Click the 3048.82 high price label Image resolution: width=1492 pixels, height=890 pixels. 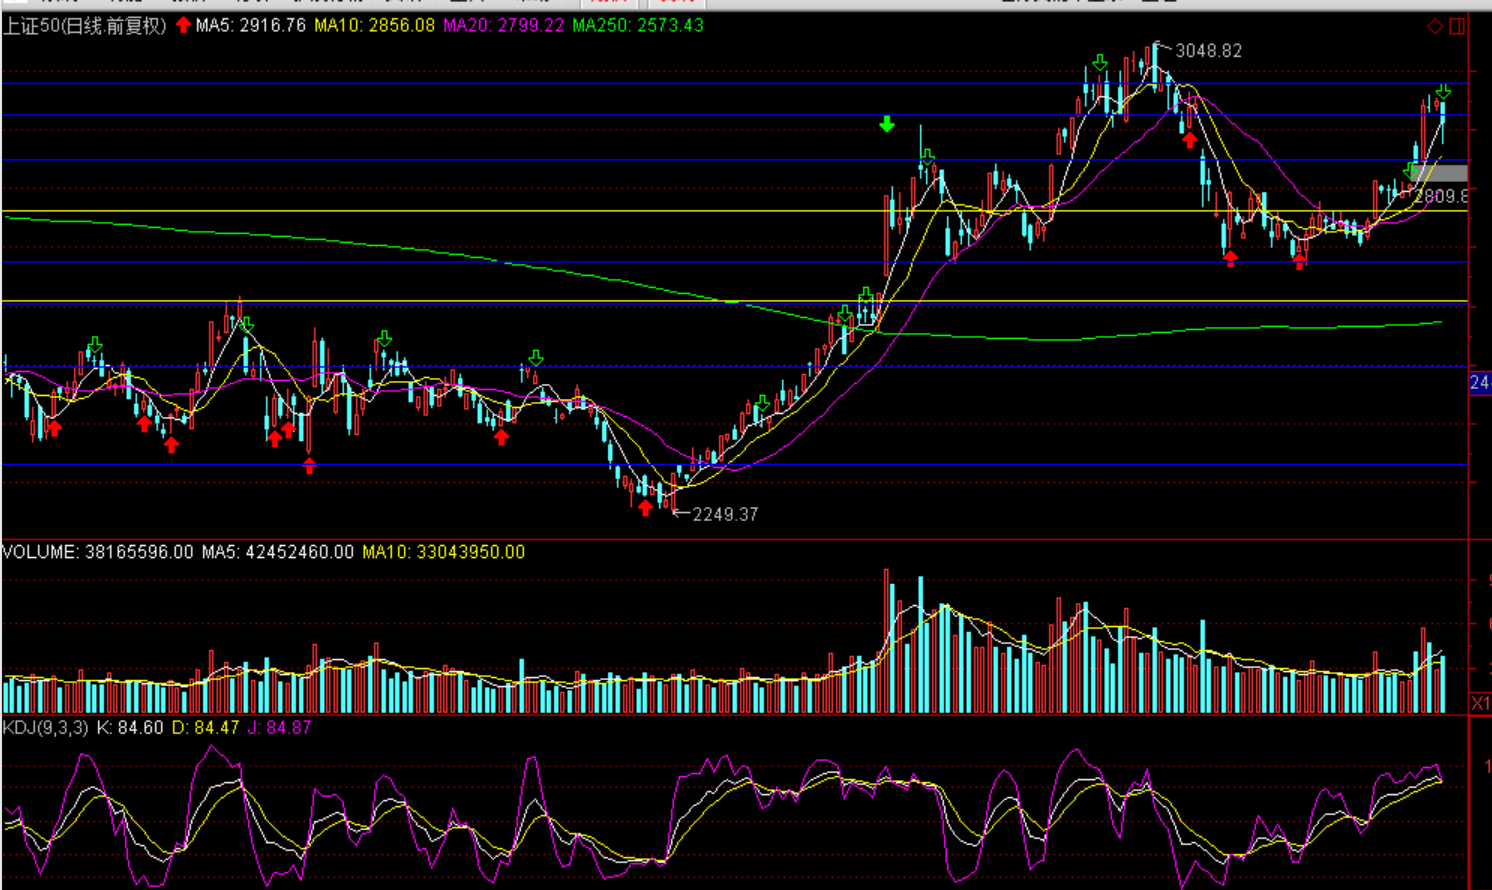pyautogui.click(x=1208, y=51)
